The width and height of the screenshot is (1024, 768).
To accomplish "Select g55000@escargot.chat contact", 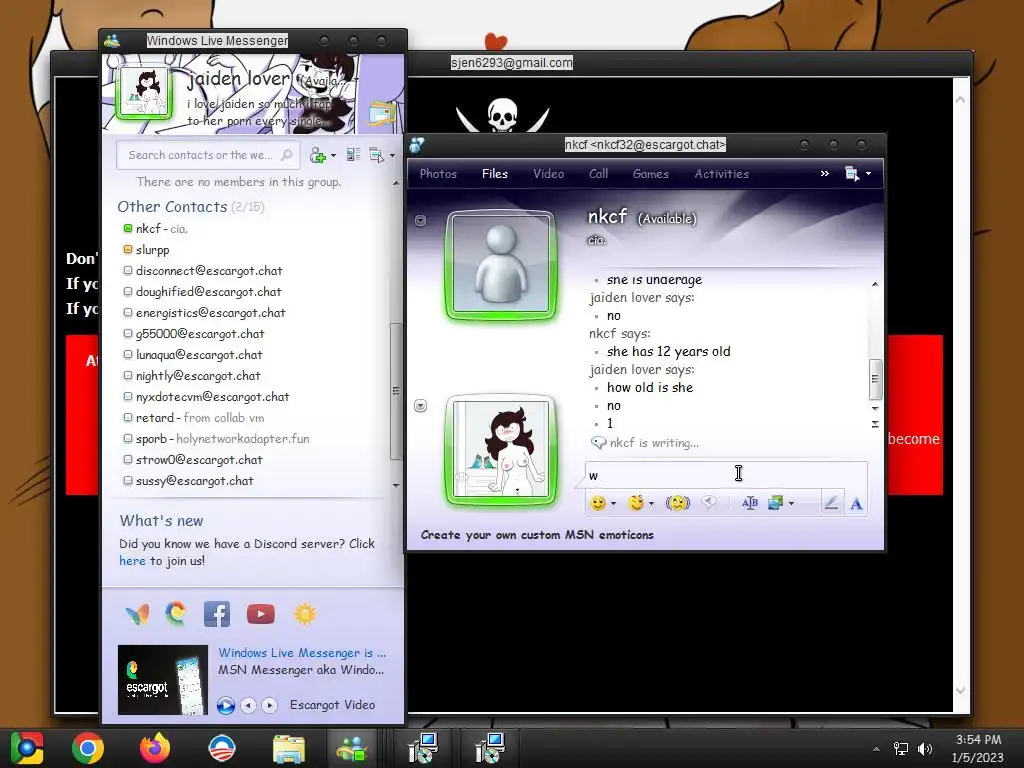I will point(194,333).
